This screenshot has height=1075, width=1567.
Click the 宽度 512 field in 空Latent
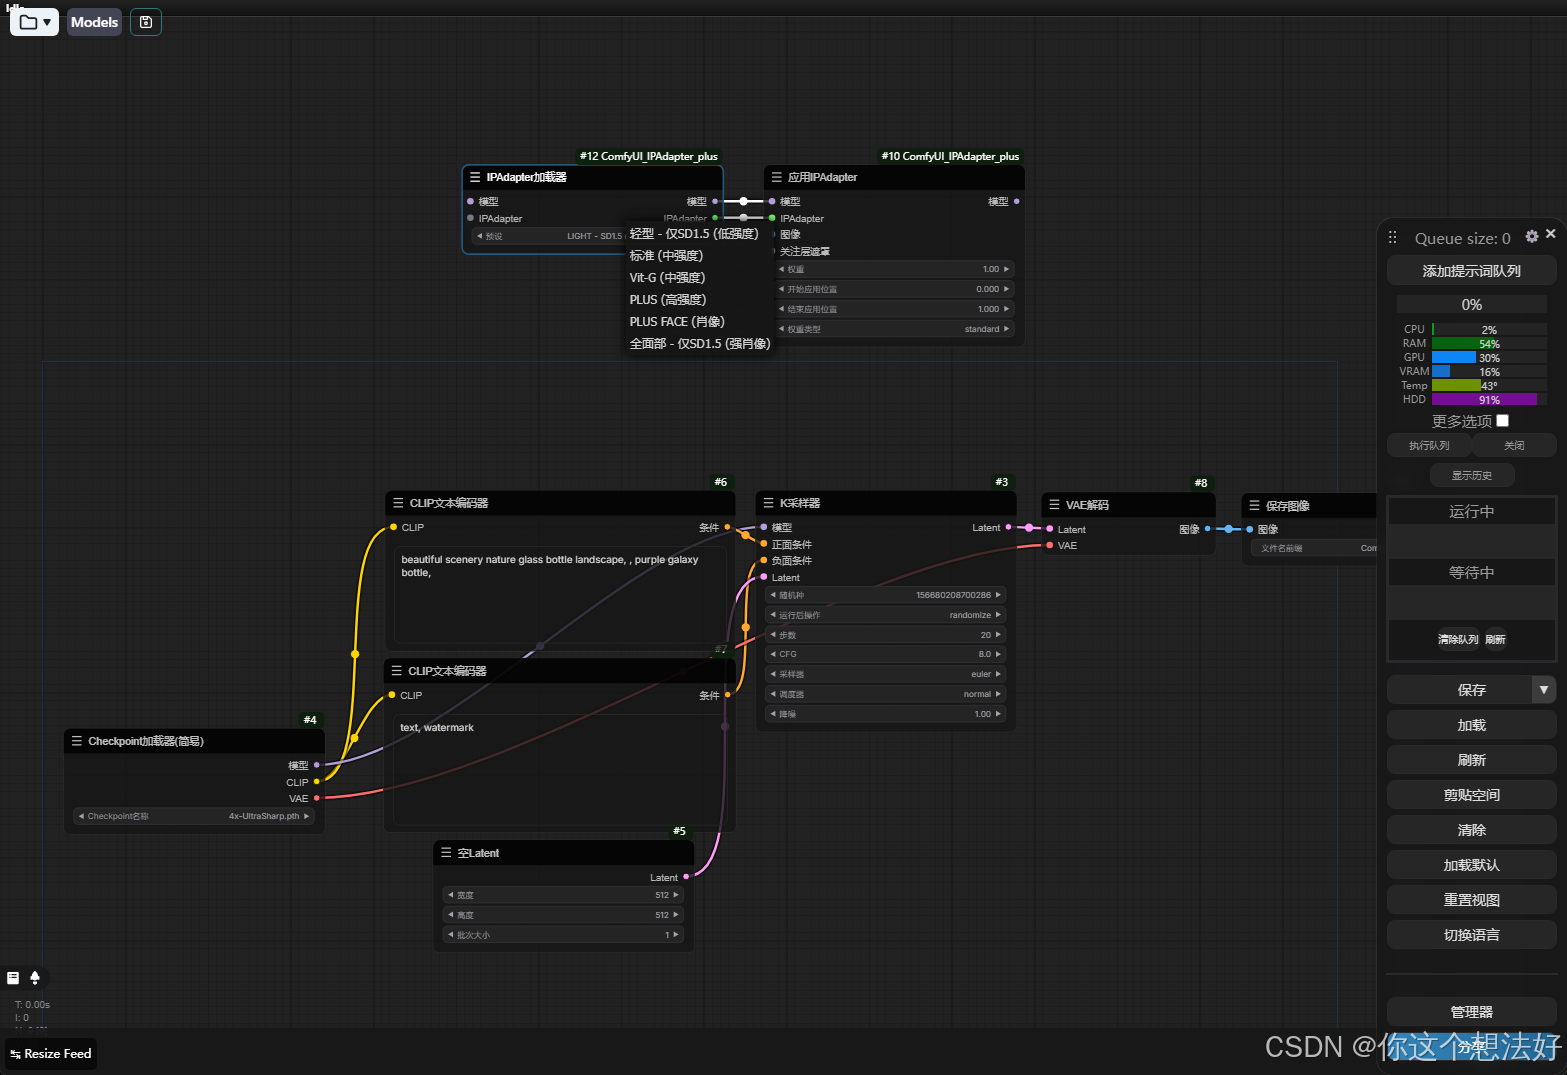(x=564, y=895)
